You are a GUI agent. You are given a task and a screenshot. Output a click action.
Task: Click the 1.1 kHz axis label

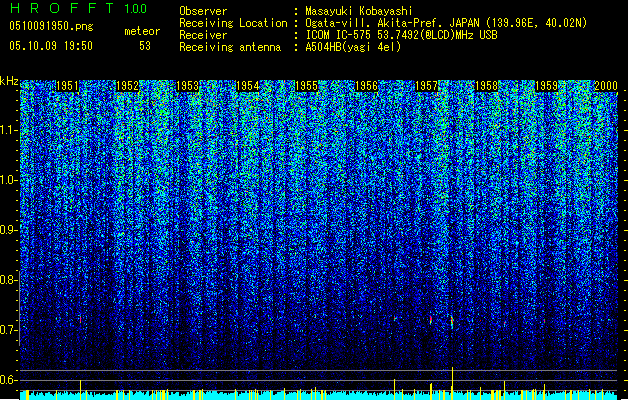click(8, 130)
